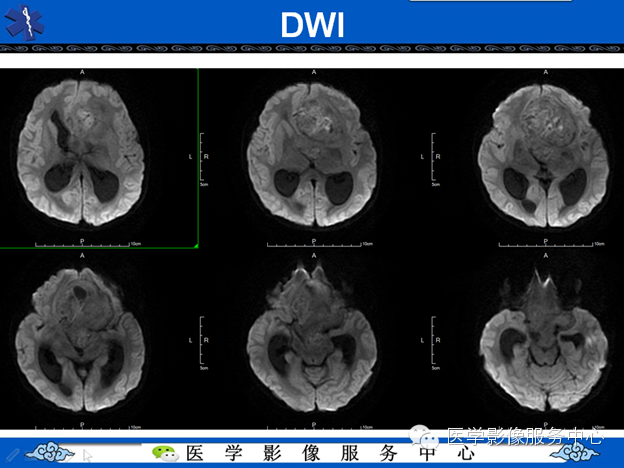Screen dimensions: 624x468
Task: Select the faint pointer arrow tool
Action: point(88,456)
